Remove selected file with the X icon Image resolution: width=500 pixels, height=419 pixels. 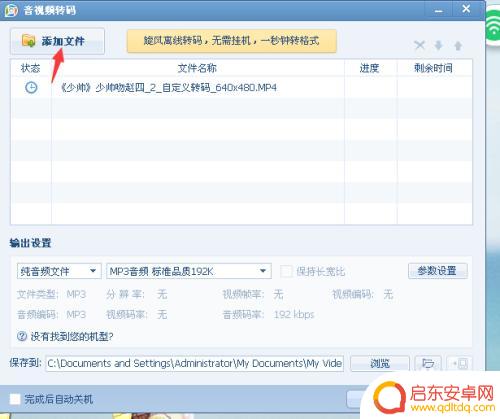click(x=419, y=45)
